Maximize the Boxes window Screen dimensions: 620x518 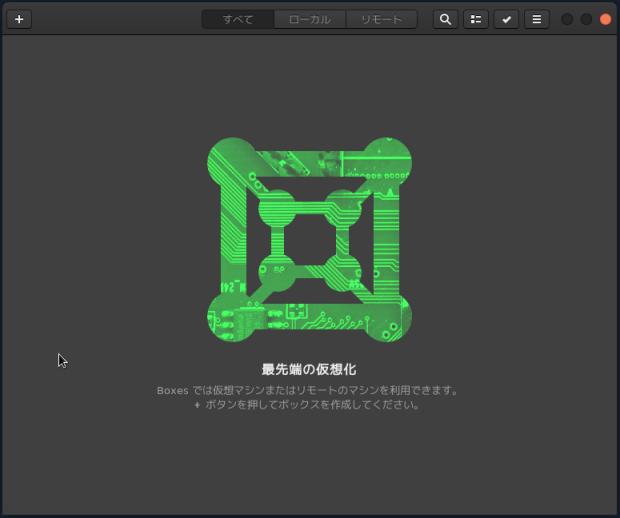(x=586, y=19)
